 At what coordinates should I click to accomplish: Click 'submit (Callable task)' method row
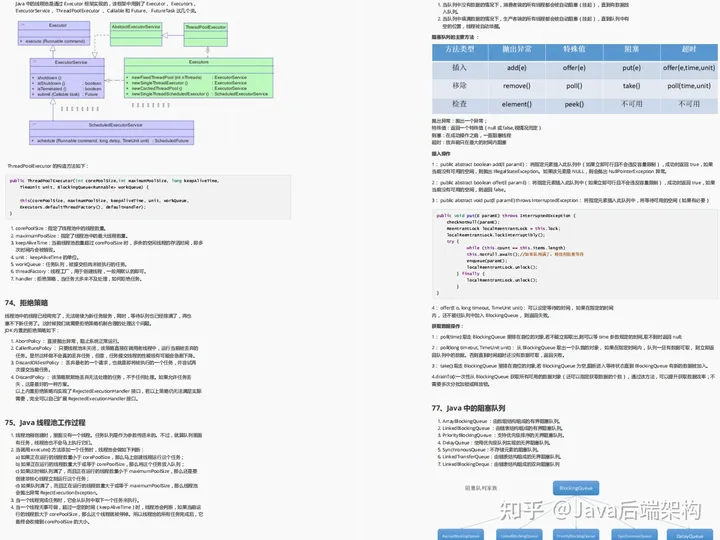tap(68, 95)
